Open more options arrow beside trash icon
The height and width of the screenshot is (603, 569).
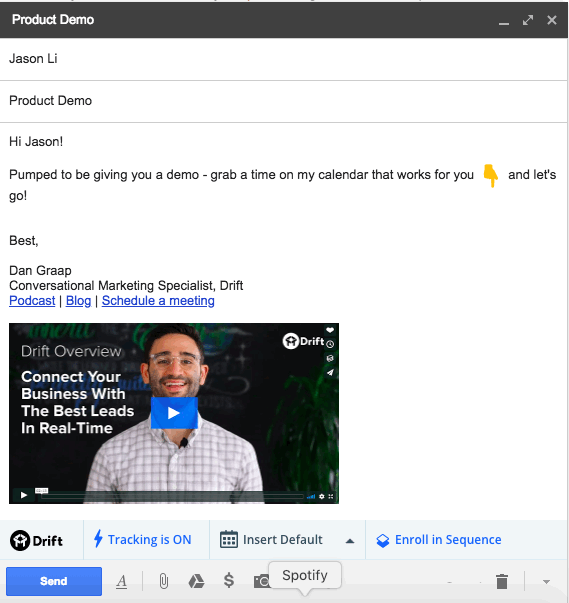pos(546,581)
